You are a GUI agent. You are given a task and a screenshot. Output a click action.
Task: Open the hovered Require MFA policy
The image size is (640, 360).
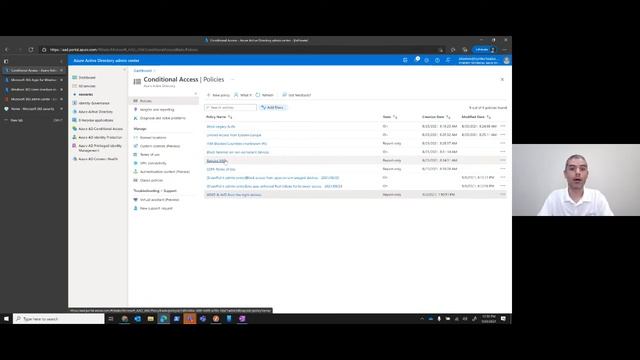(x=216, y=161)
